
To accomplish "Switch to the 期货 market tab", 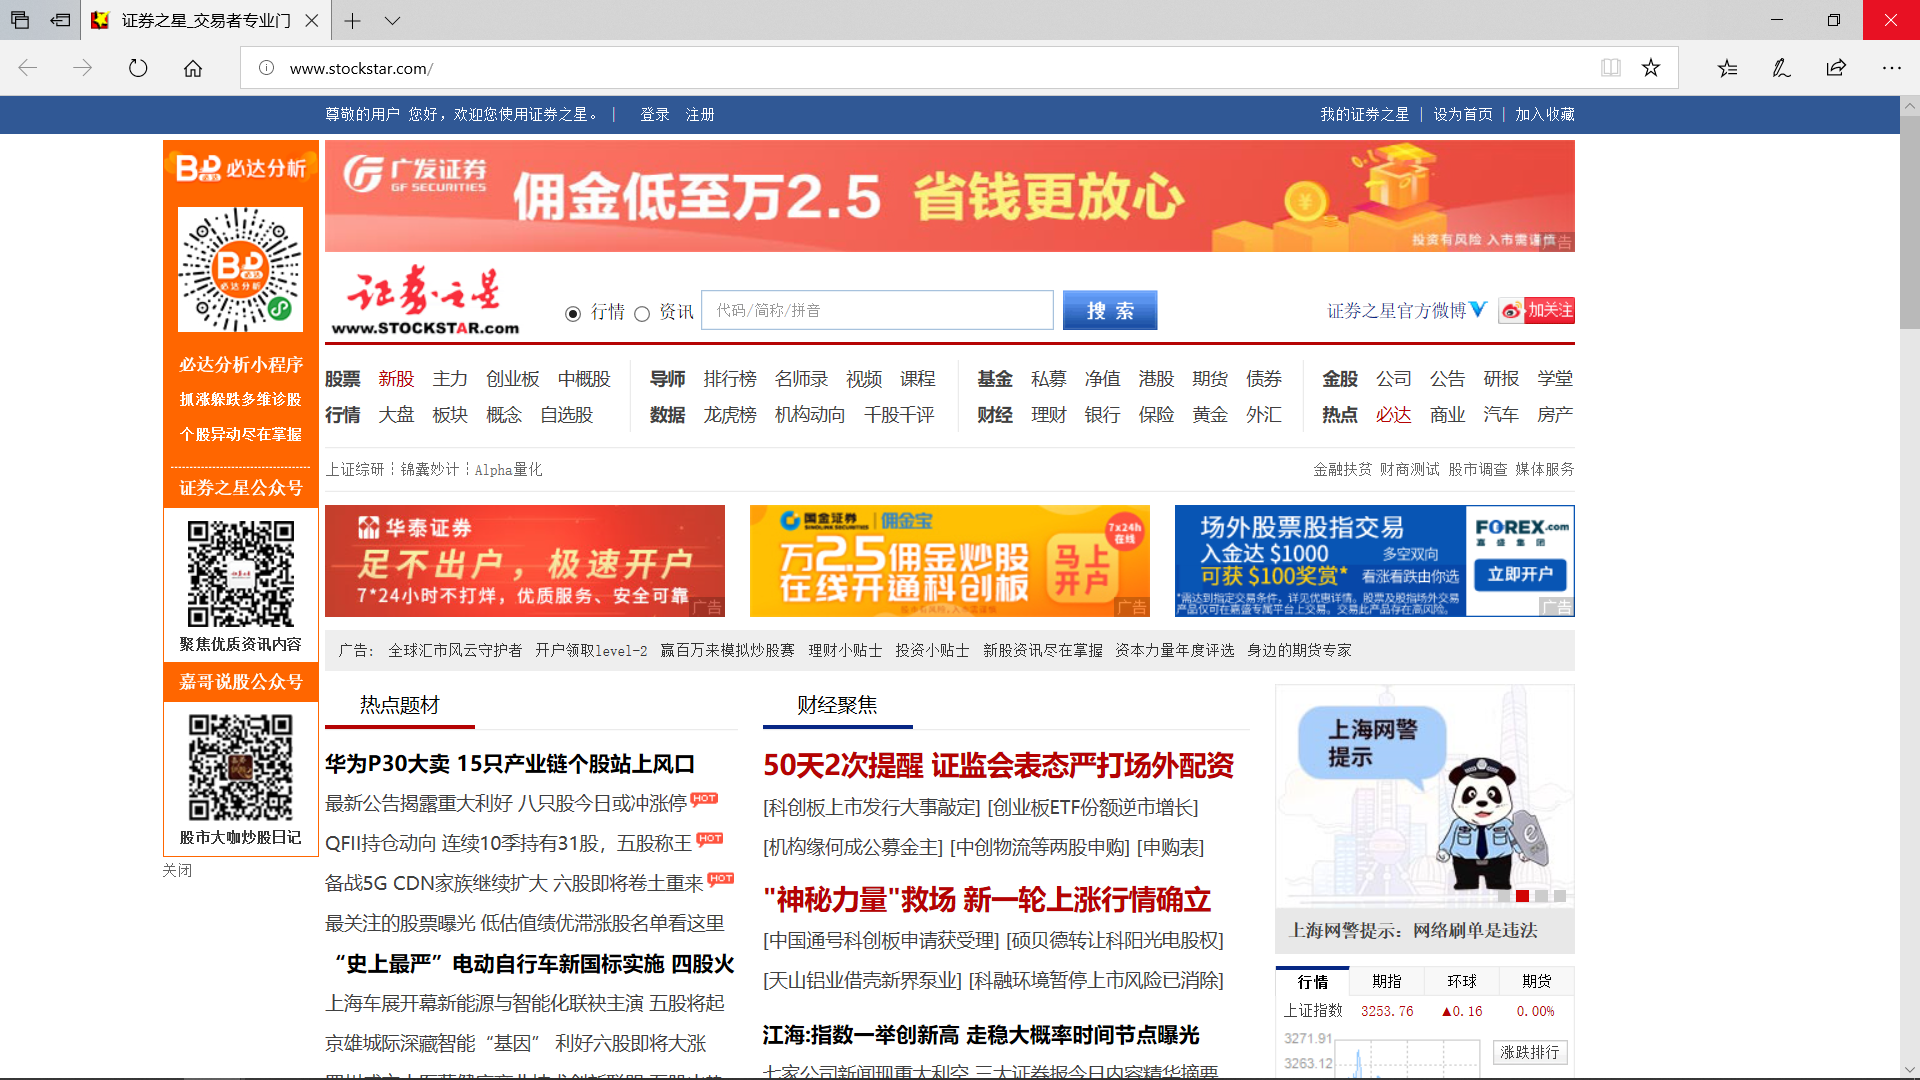I will 1537,982.
